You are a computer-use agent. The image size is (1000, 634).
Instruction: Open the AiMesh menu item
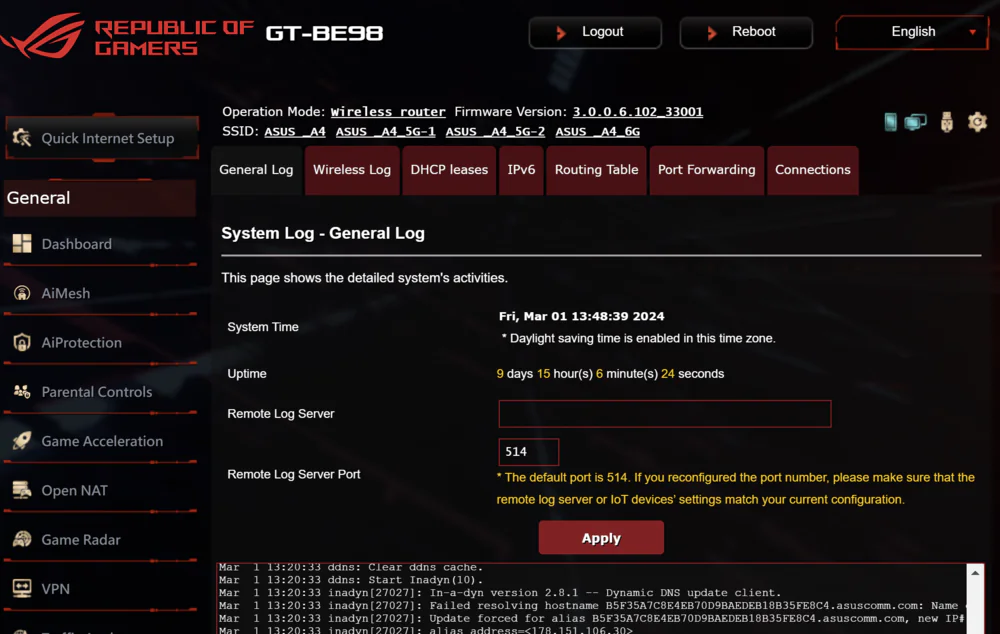click(x=100, y=293)
